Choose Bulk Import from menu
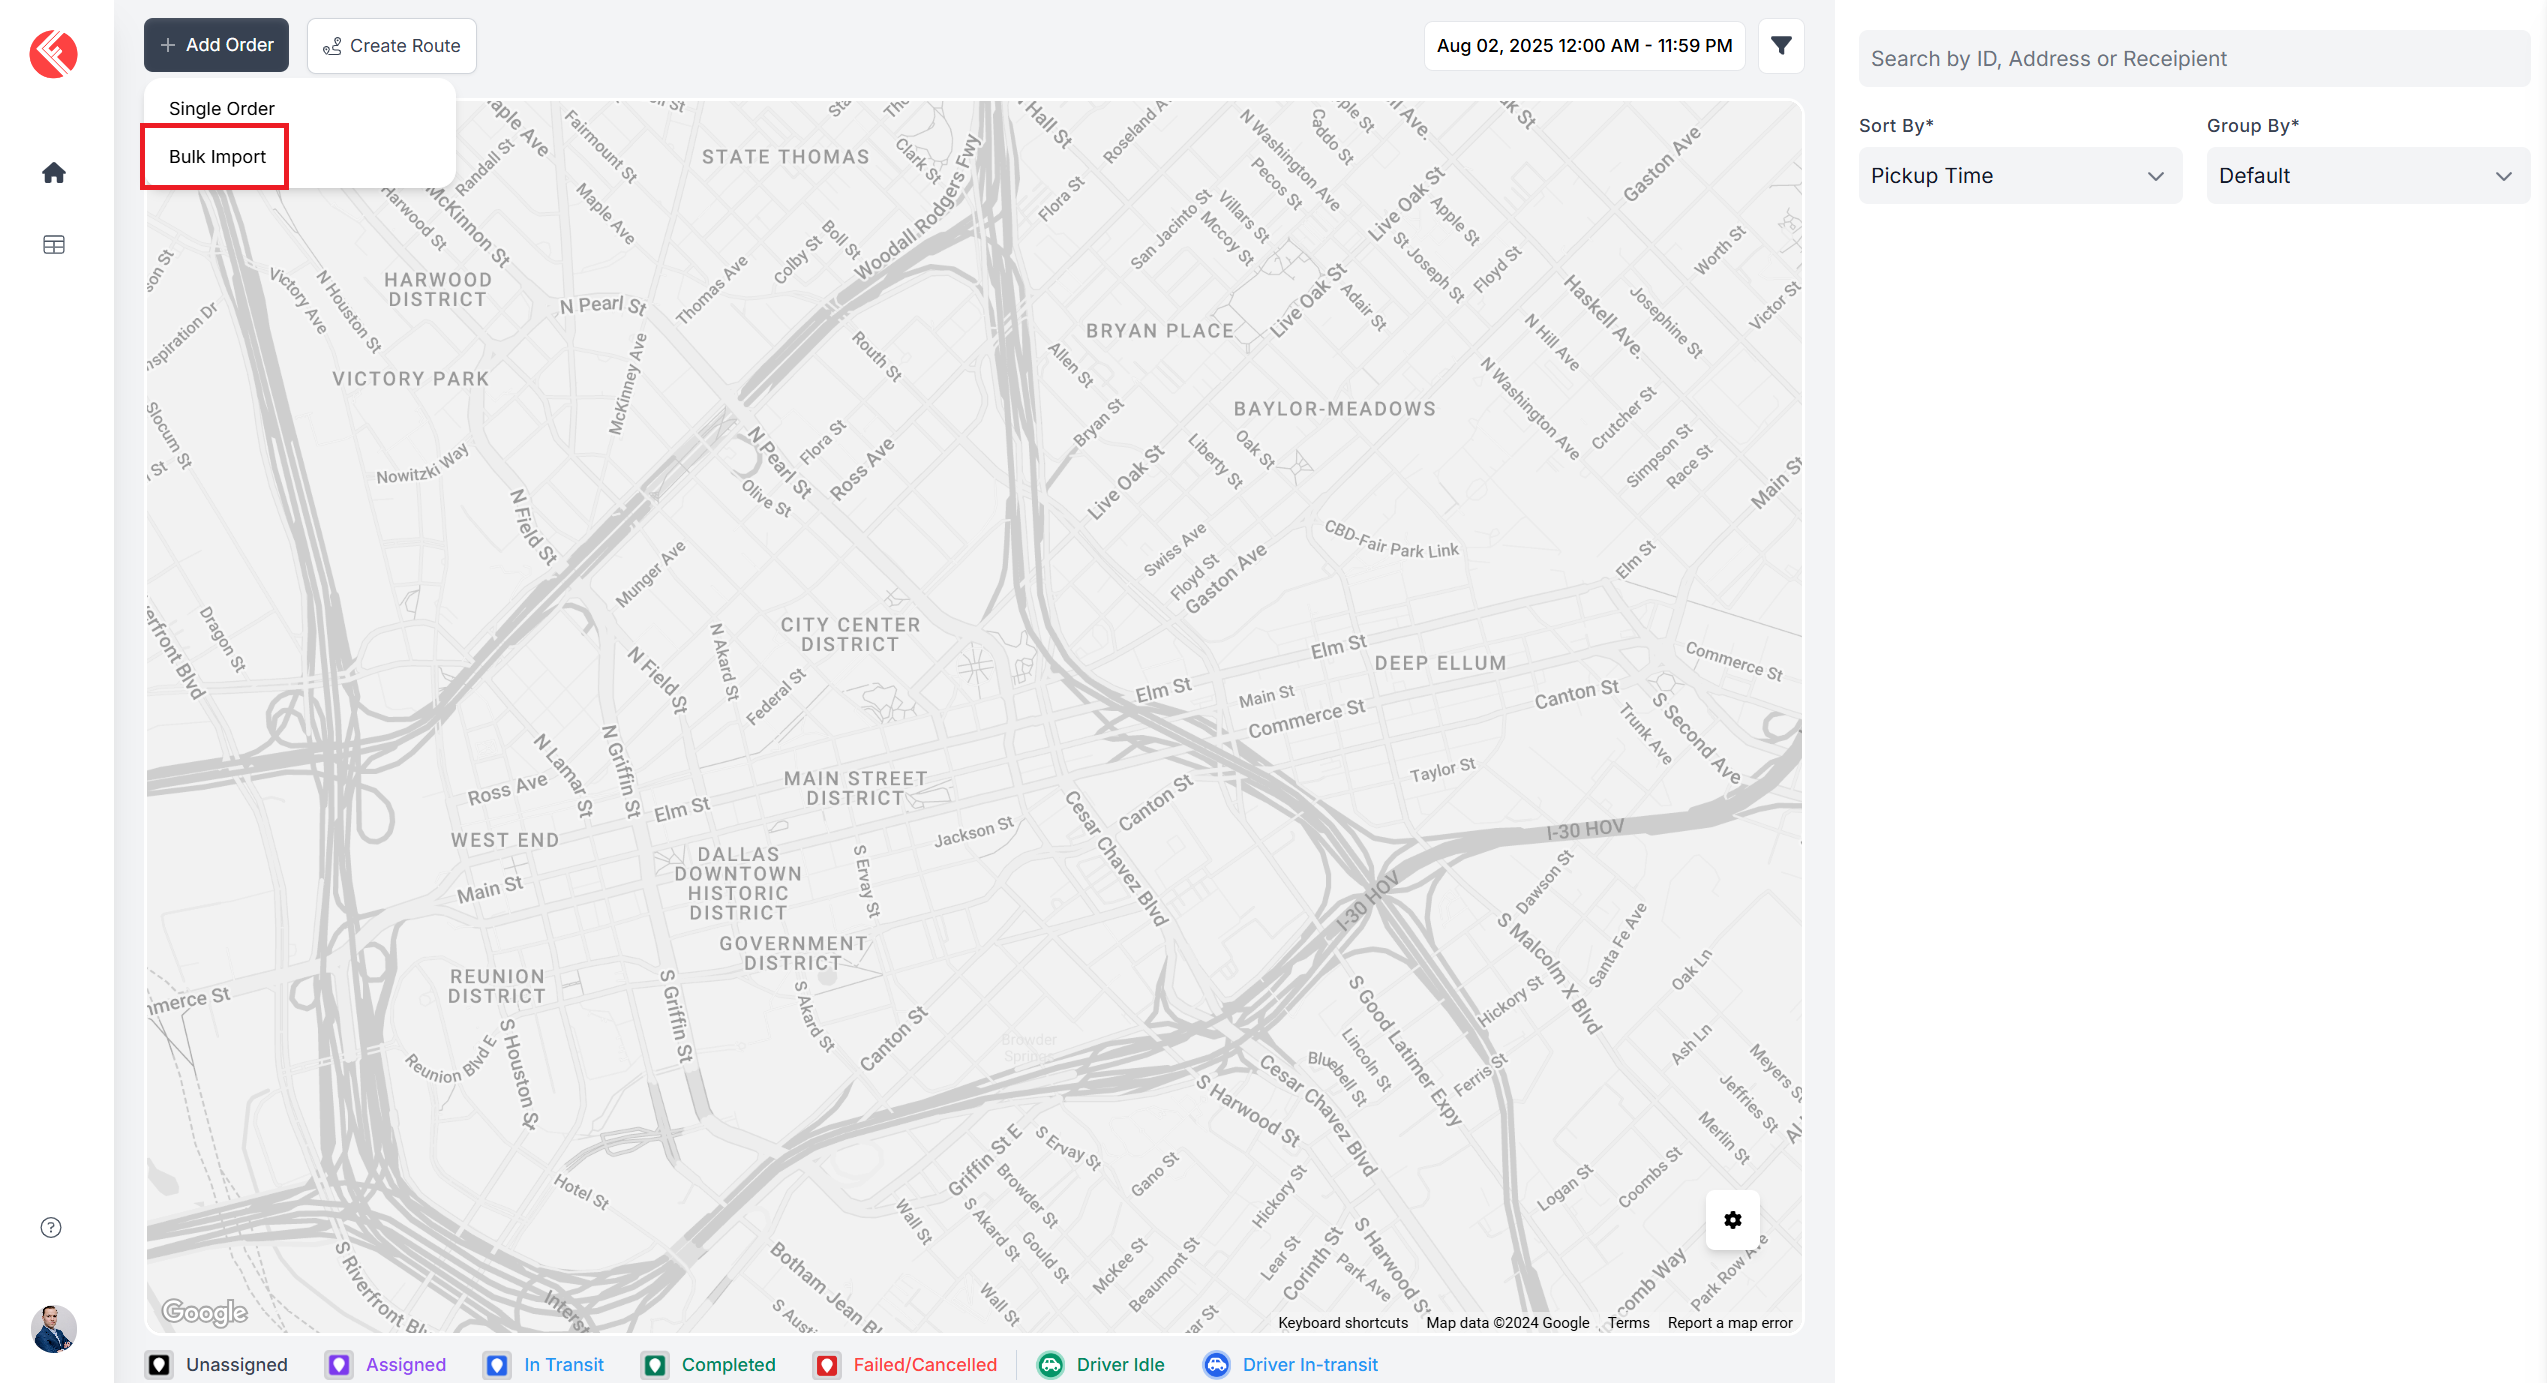This screenshot has width=2547, height=1383. 217,157
